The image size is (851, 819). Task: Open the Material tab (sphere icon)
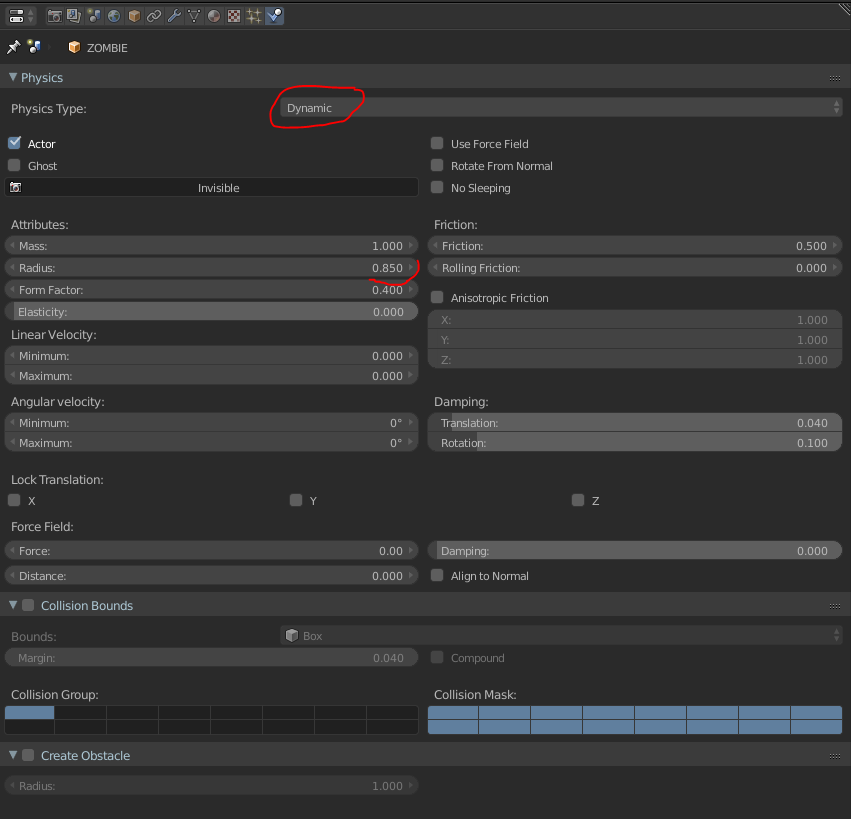tap(214, 16)
